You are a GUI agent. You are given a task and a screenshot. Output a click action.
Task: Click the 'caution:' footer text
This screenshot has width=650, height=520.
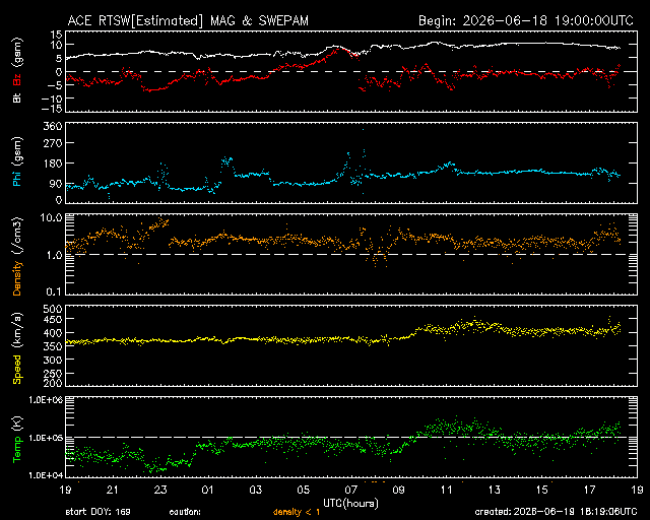coord(185,512)
